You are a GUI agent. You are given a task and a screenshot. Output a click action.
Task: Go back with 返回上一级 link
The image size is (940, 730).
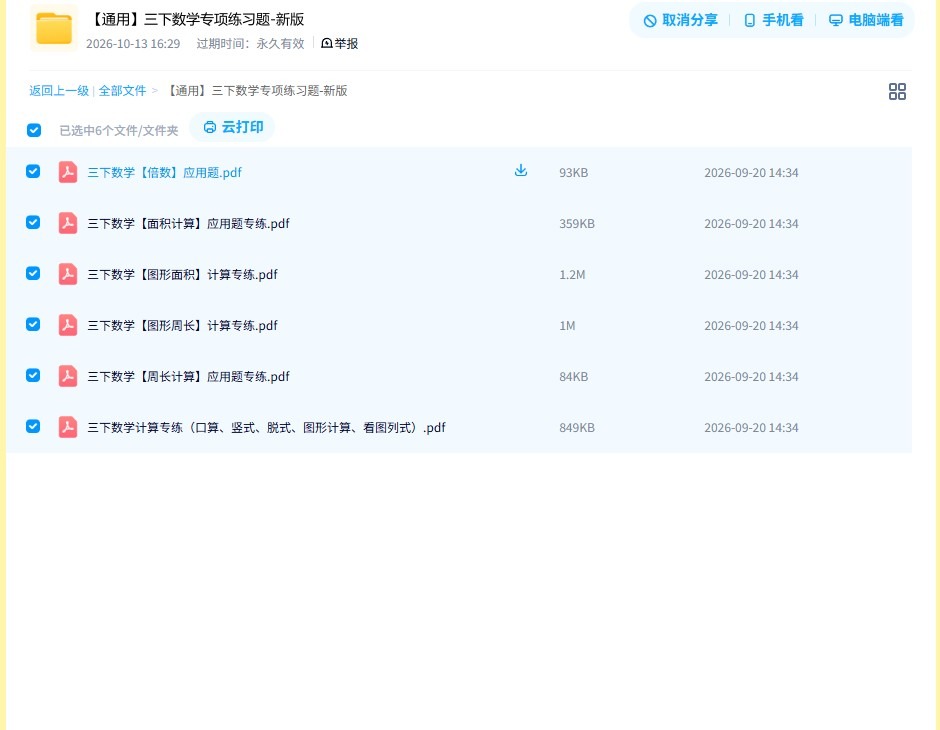(x=59, y=91)
